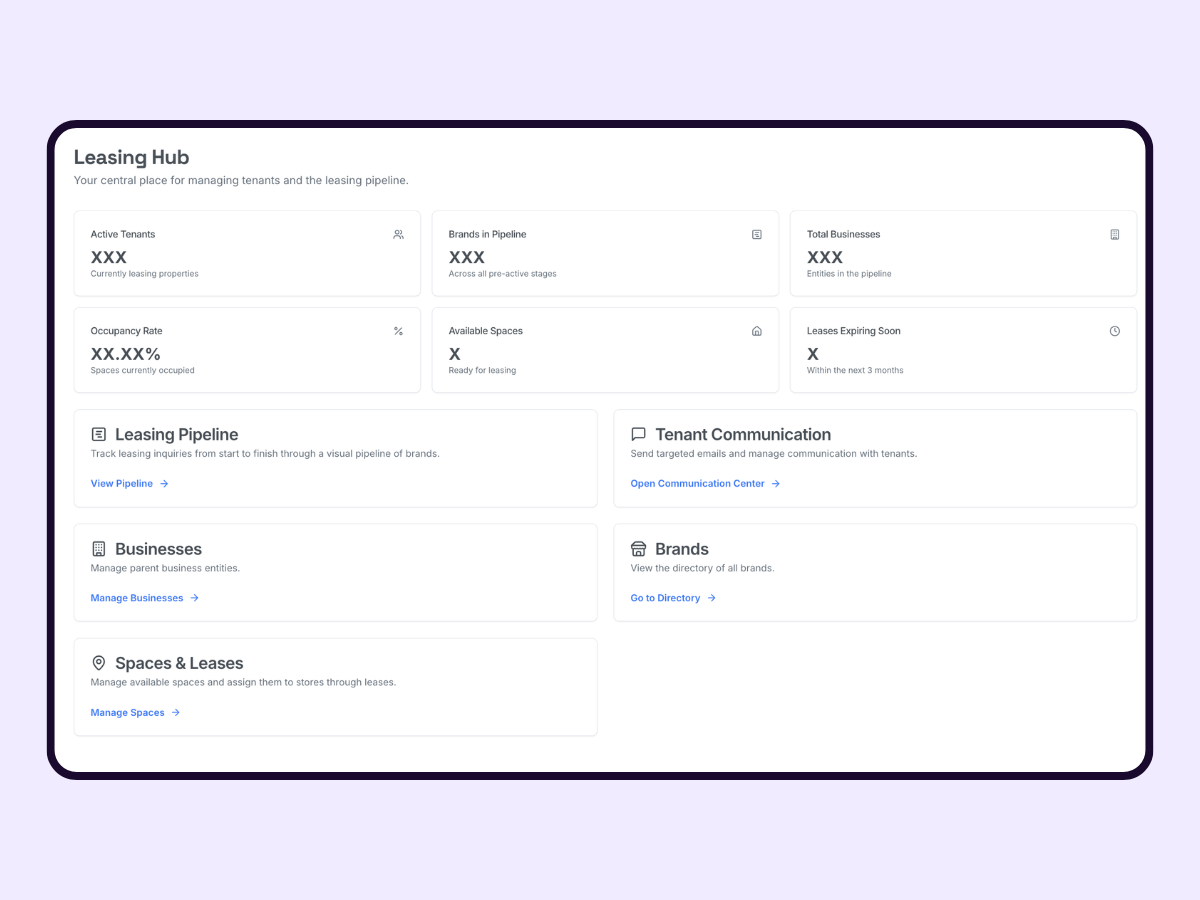Click the building icon on Total Businesses card
Viewport: 1200px width, 900px height.
(1115, 234)
